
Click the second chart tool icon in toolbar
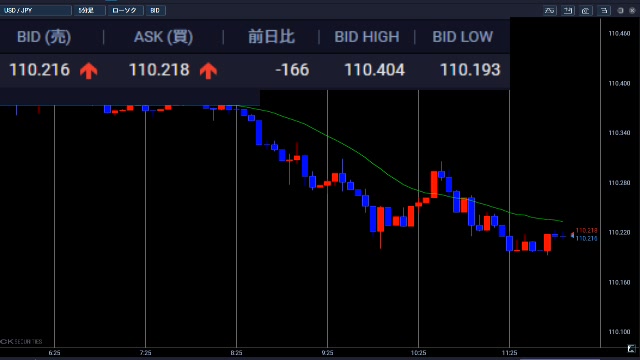(568, 11)
